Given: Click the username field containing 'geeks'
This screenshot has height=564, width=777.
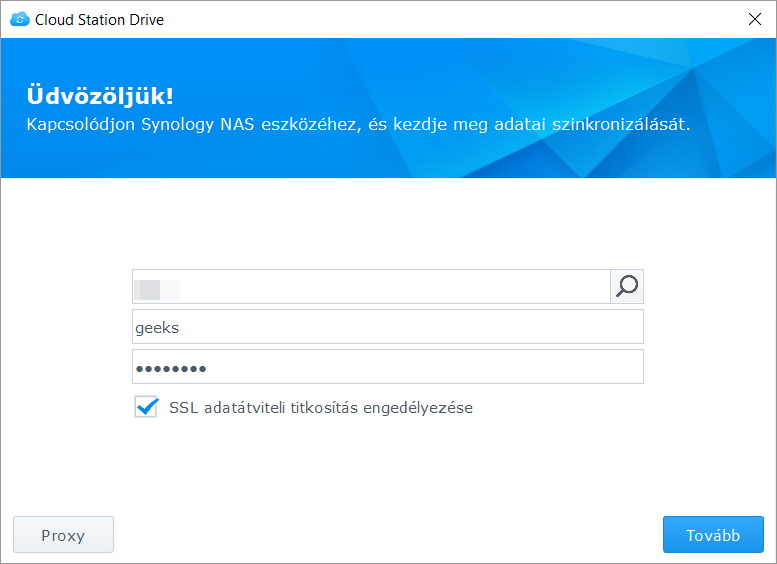Looking at the screenshot, I should tap(387, 327).
